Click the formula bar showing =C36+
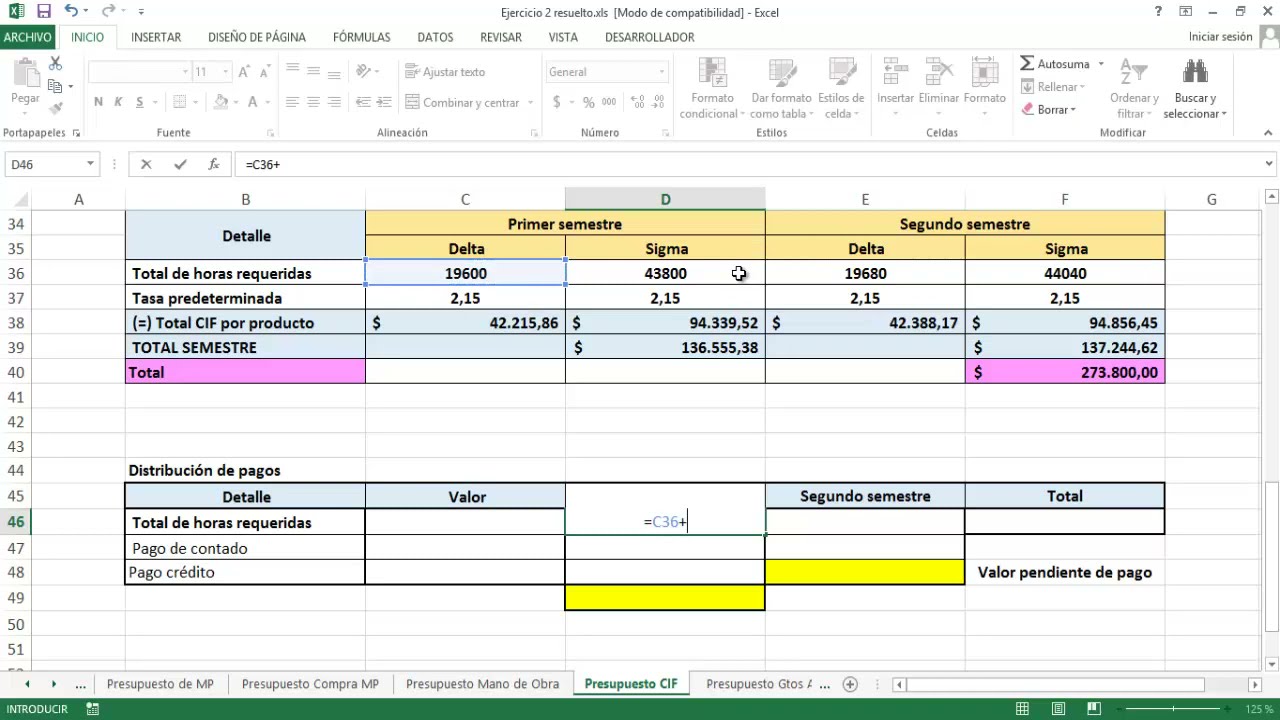Viewport: 1280px width, 720px height. (x=746, y=164)
